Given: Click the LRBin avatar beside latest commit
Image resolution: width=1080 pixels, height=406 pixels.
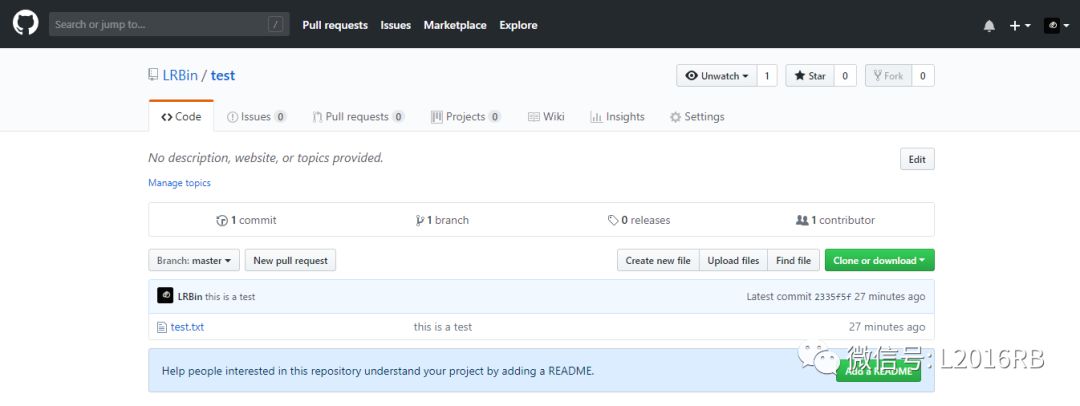Looking at the screenshot, I should click(x=165, y=296).
